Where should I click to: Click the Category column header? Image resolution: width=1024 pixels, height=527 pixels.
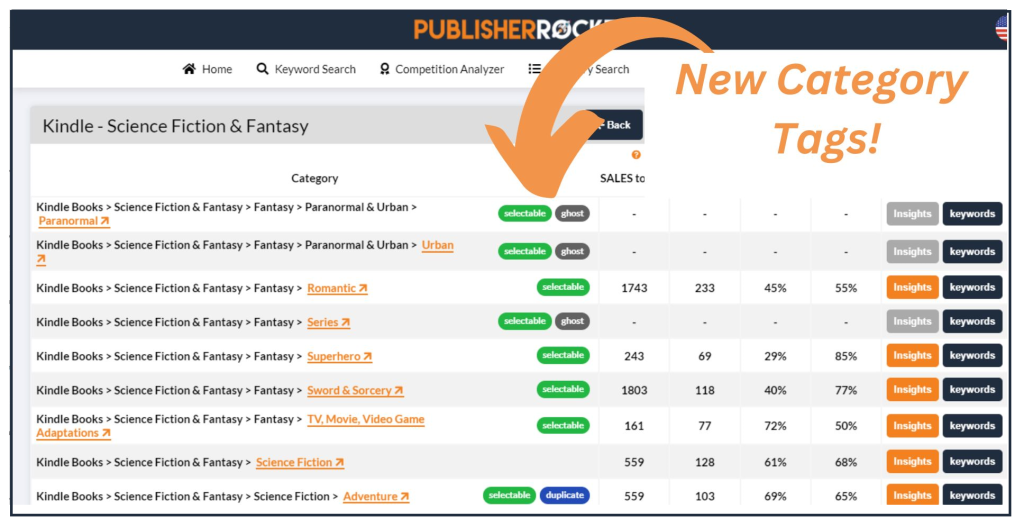pyautogui.click(x=315, y=178)
